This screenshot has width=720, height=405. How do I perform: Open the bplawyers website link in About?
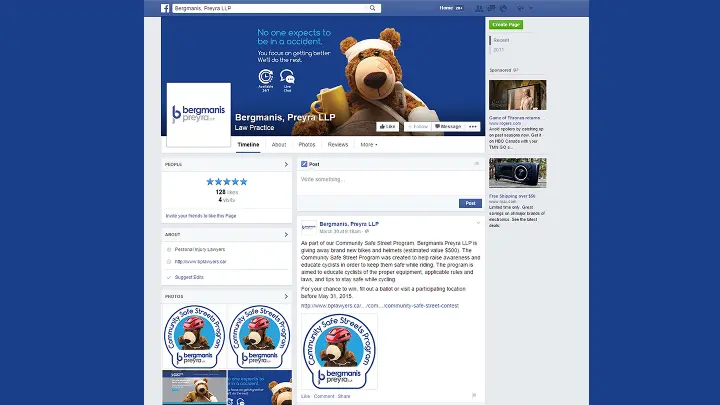click(x=201, y=262)
